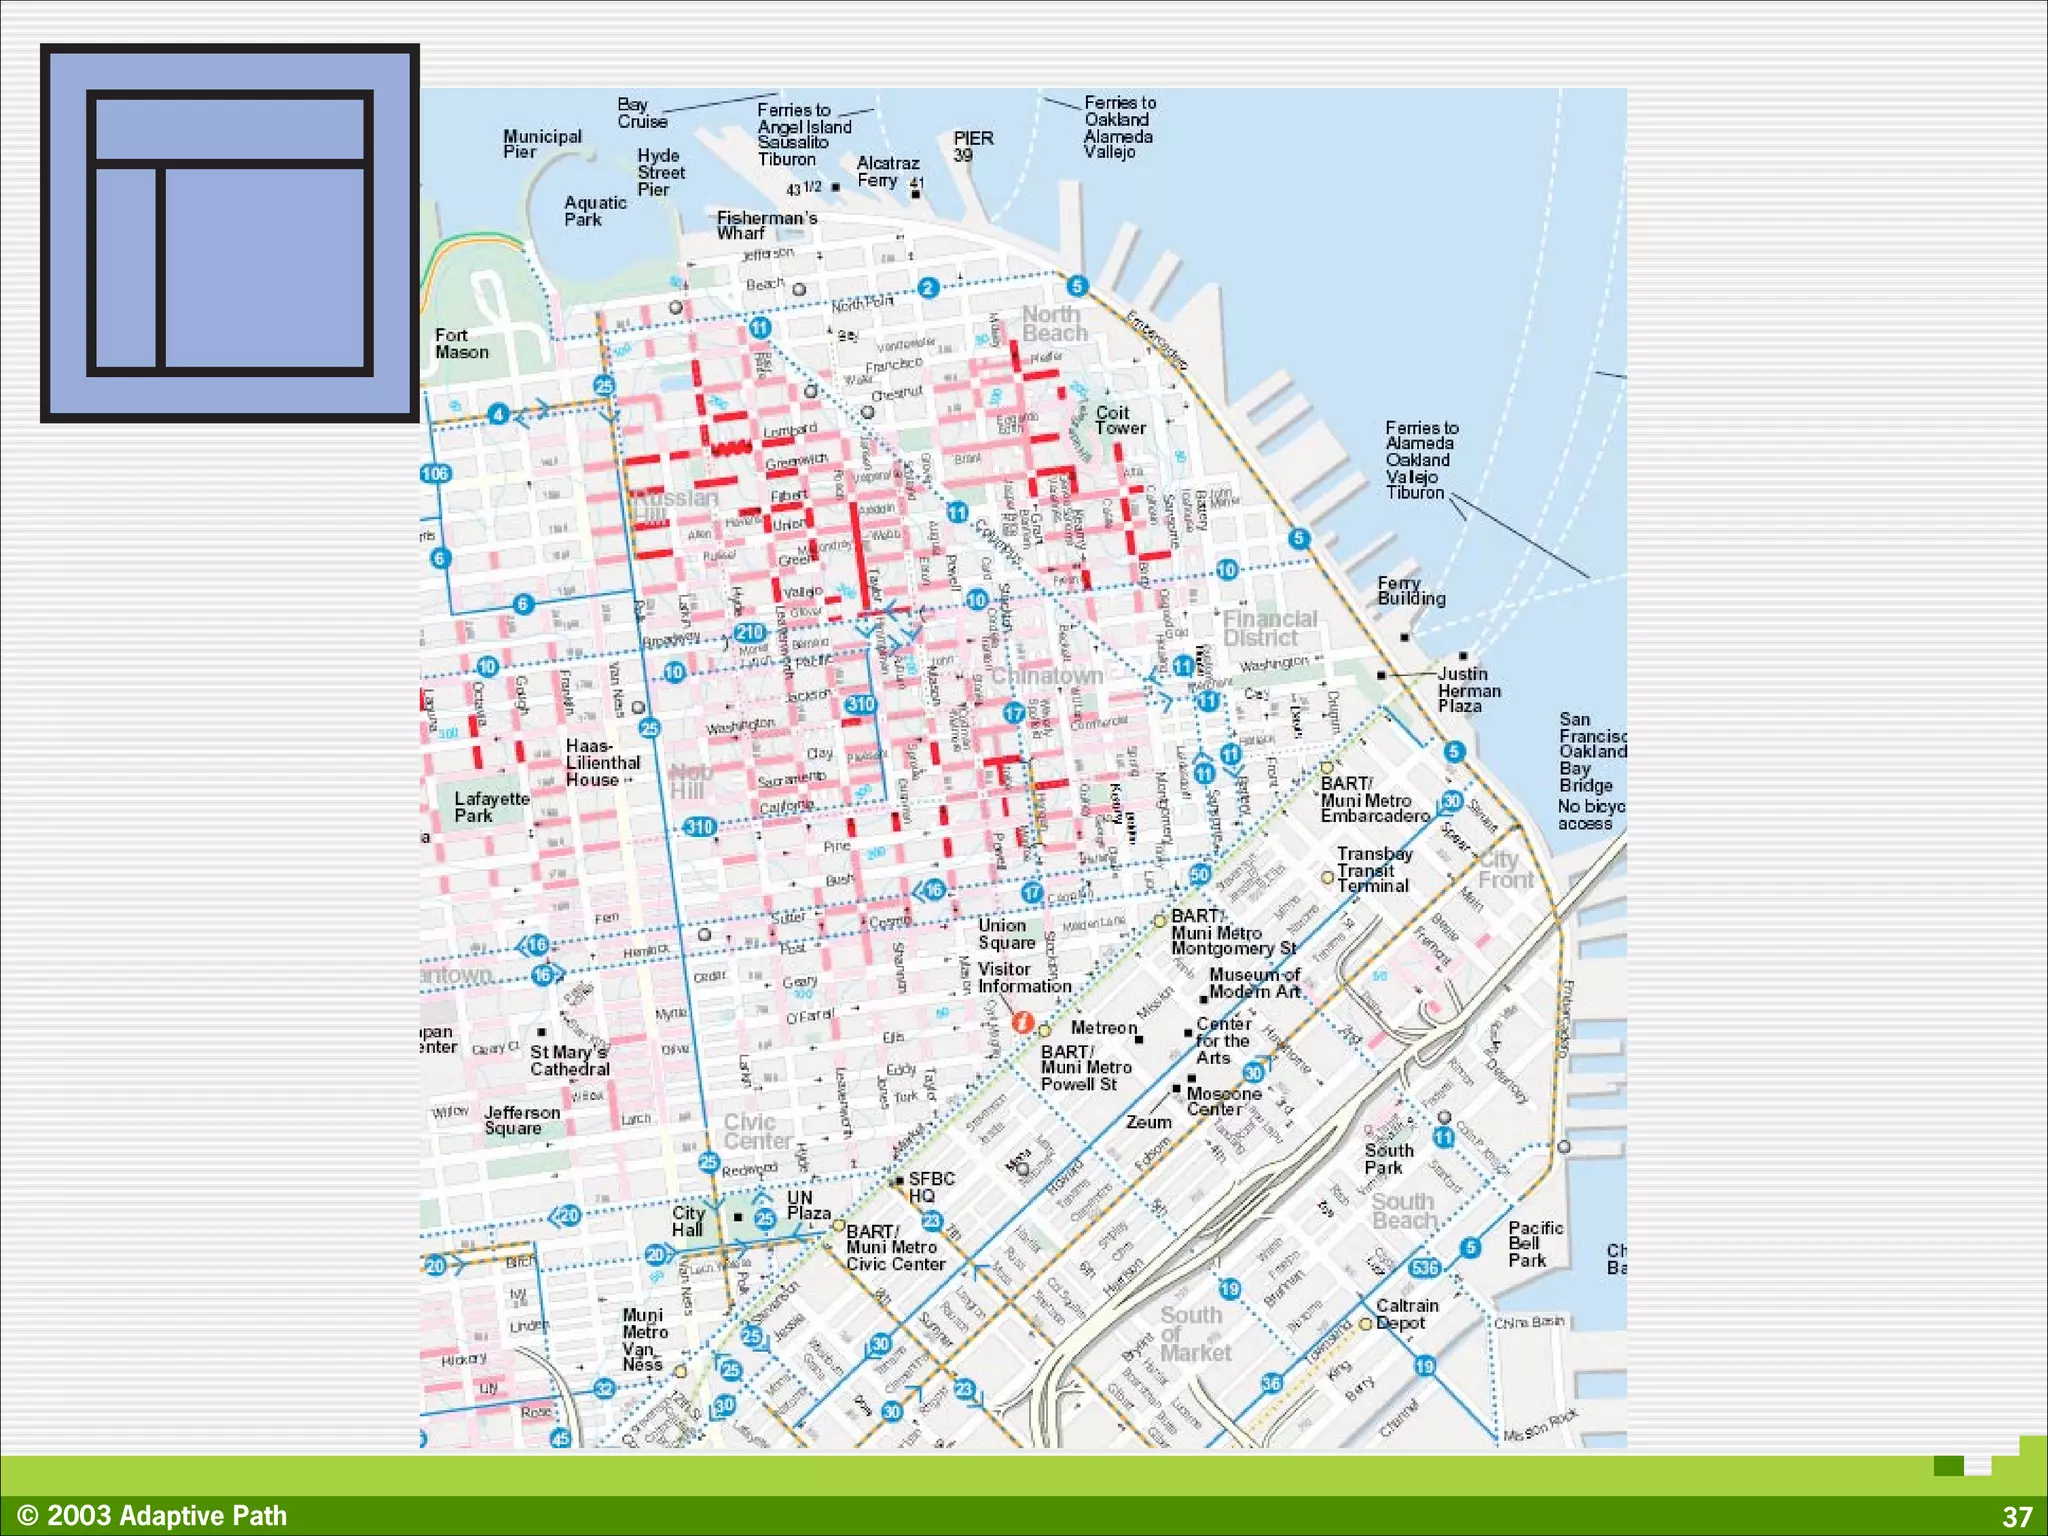The height and width of the screenshot is (1536, 2048).
Task: Click the route 536 marker
Action: coord(1424,1268)
